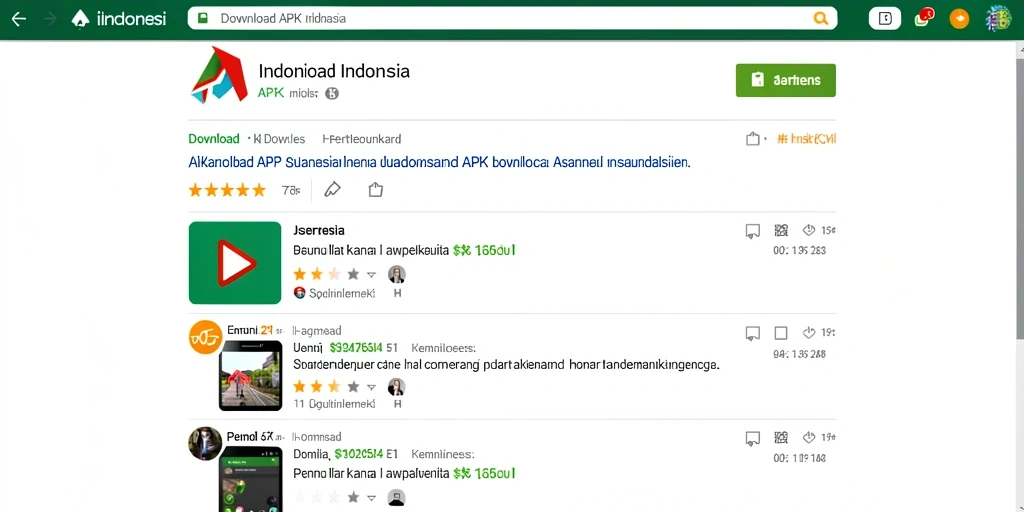Viewport: 1024px width, 512px height.
Task: Click the star rating in Ertuni.21 row
Action: tap(326, 386)
